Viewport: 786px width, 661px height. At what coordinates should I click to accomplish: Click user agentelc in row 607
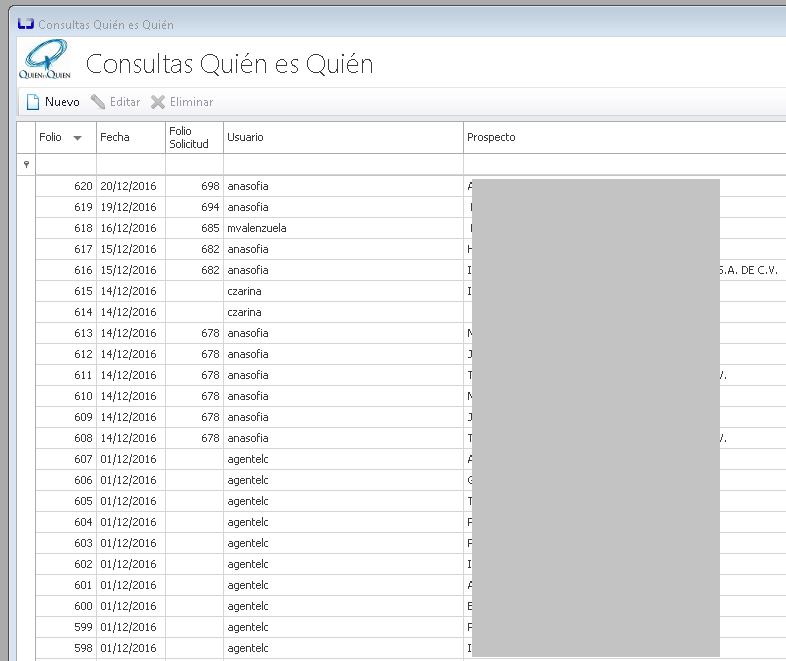coord(248,460)
